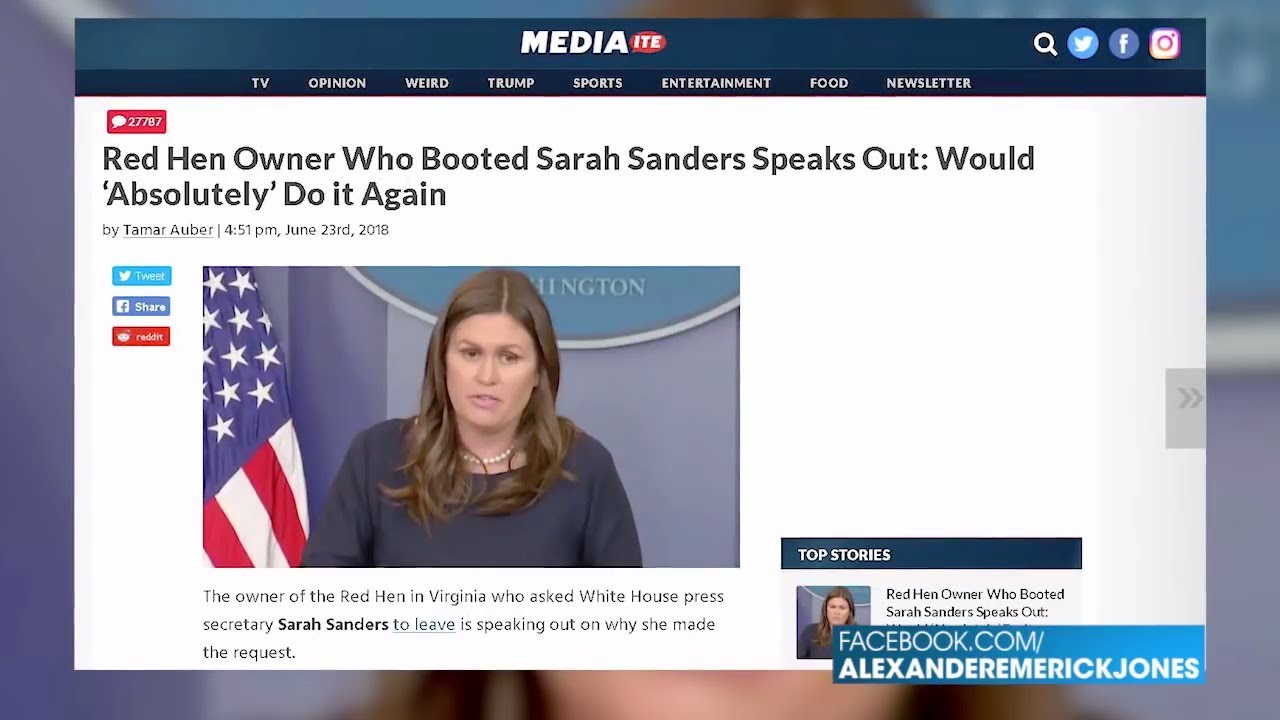Open the TV menu item
This screenshot has width=1280, height=720.
click(x=260, y=83)
